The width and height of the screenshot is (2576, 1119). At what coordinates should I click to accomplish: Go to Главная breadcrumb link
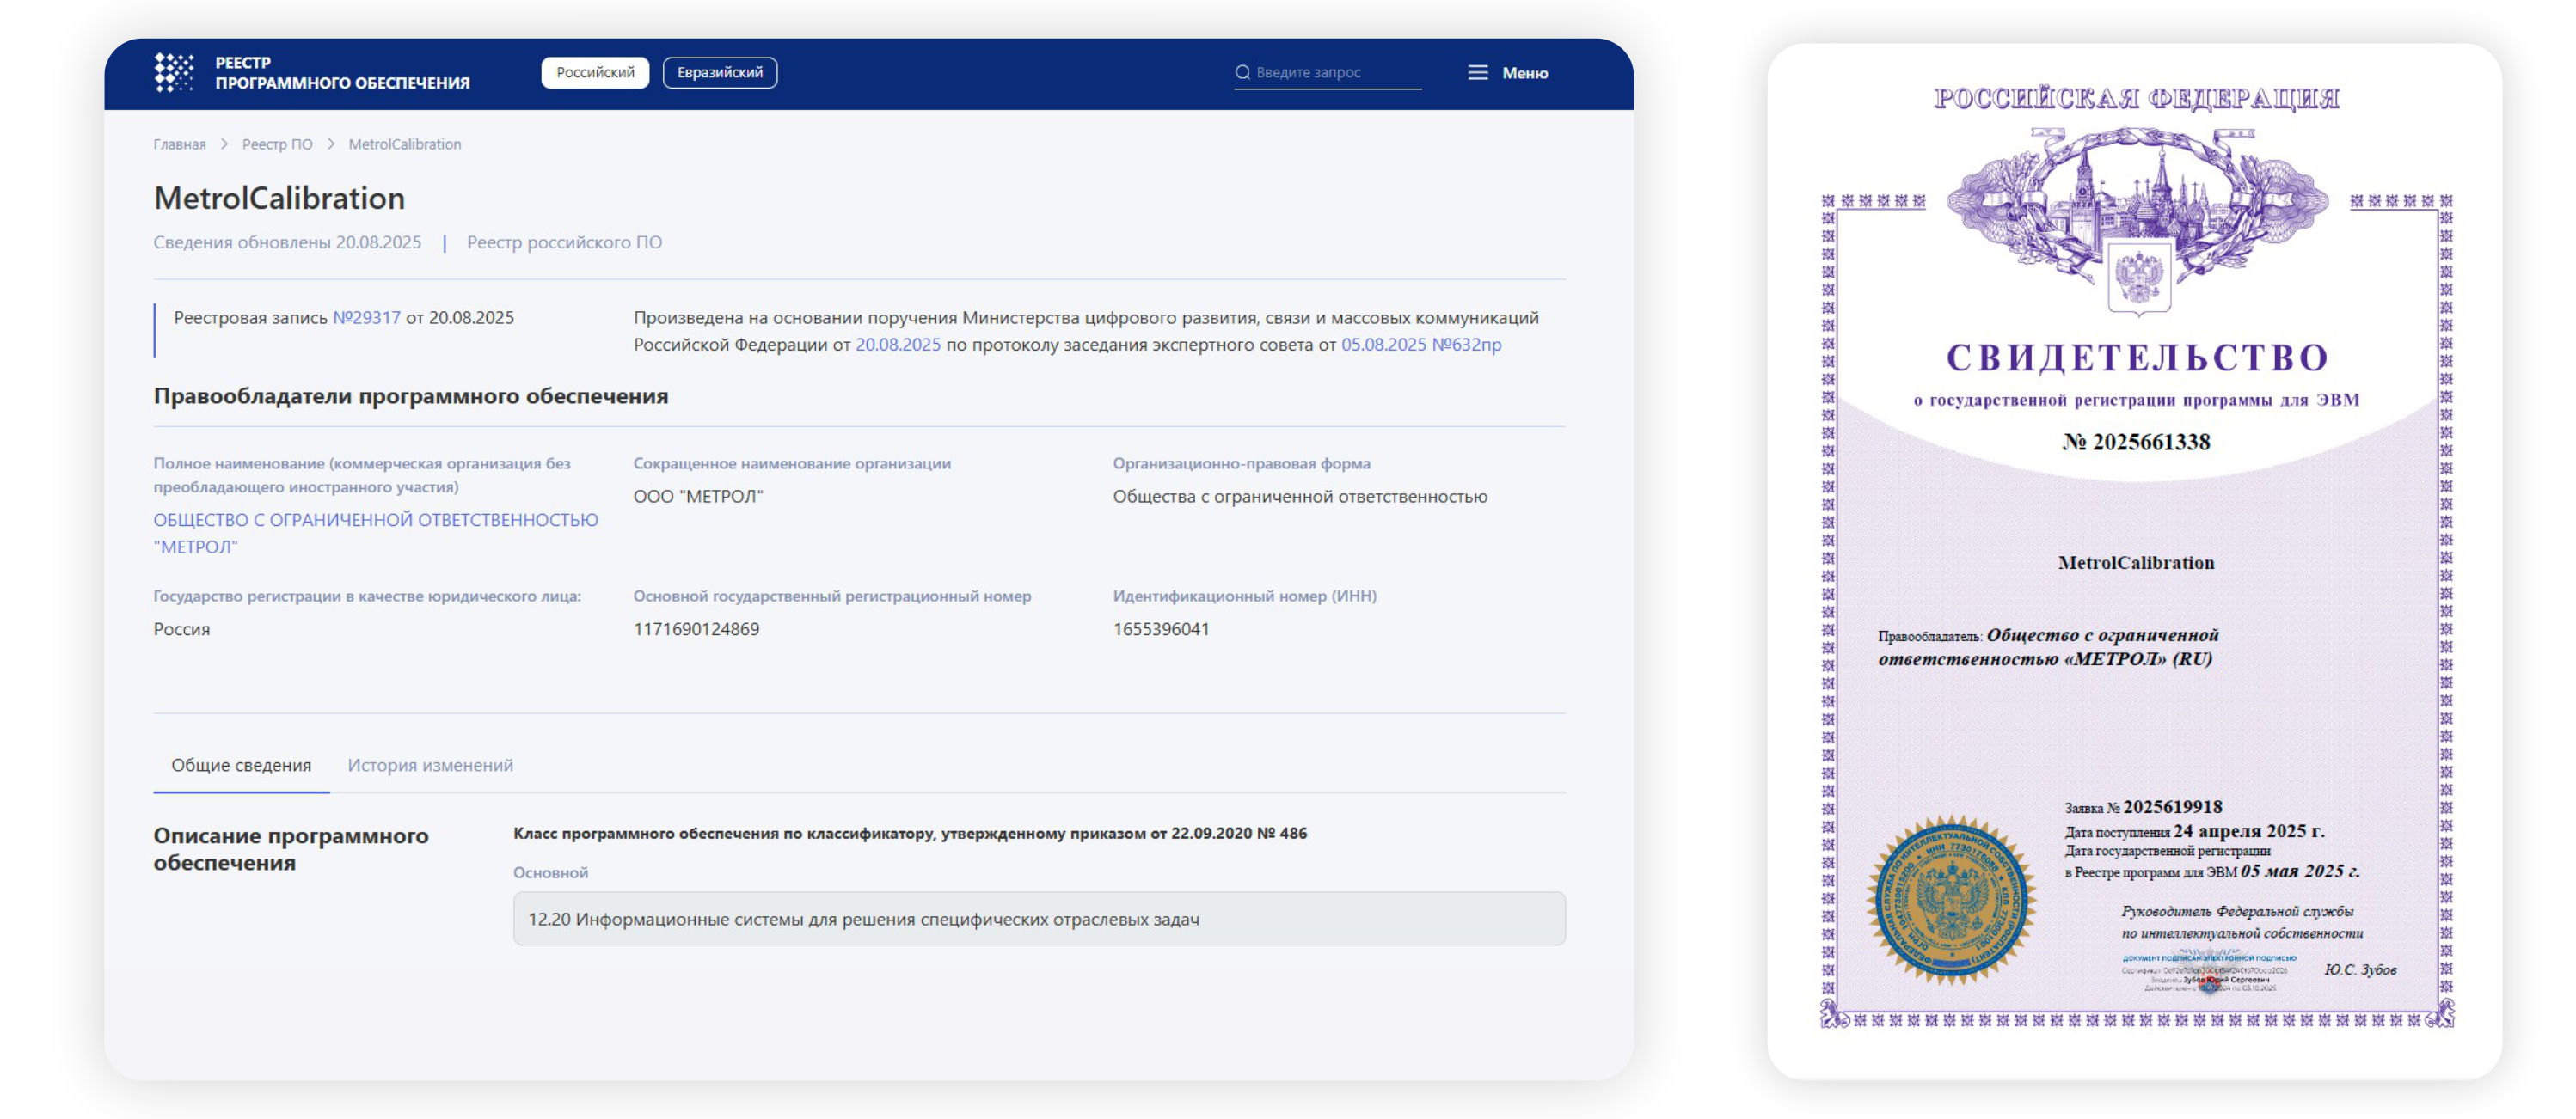(179, 144)
